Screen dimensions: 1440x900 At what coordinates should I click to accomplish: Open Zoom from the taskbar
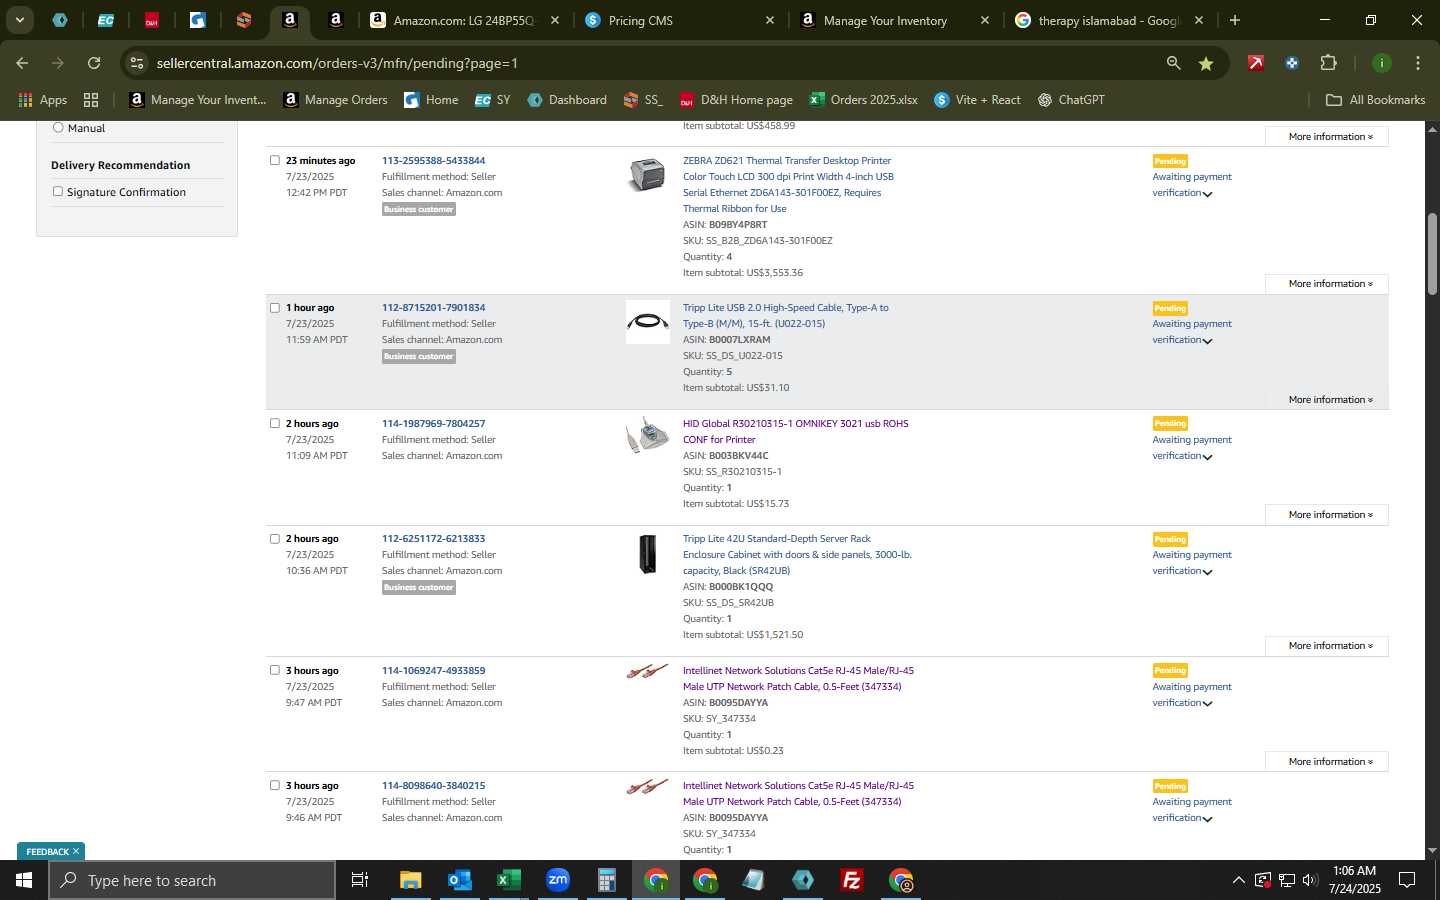557,880
